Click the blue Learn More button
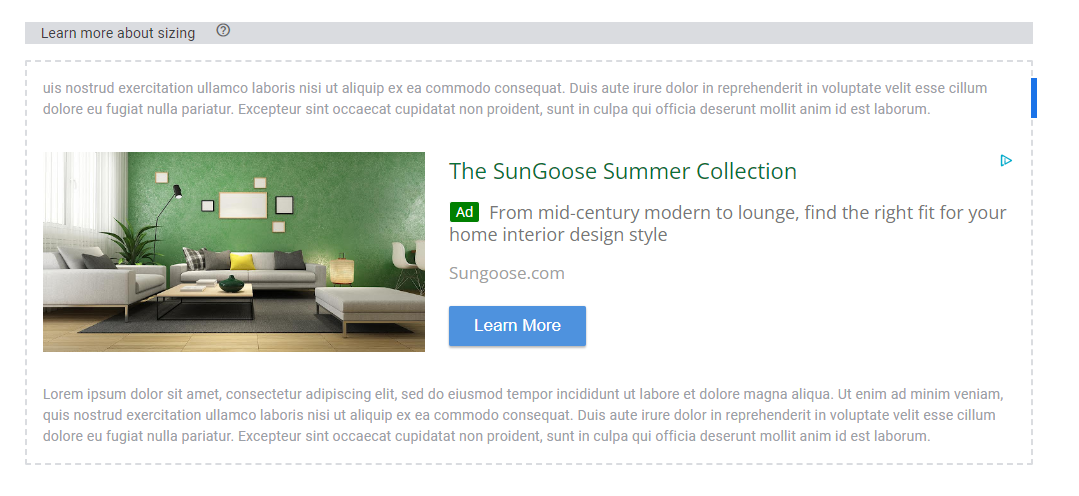Screen dimensions: 1079x496 click(517, 326)
